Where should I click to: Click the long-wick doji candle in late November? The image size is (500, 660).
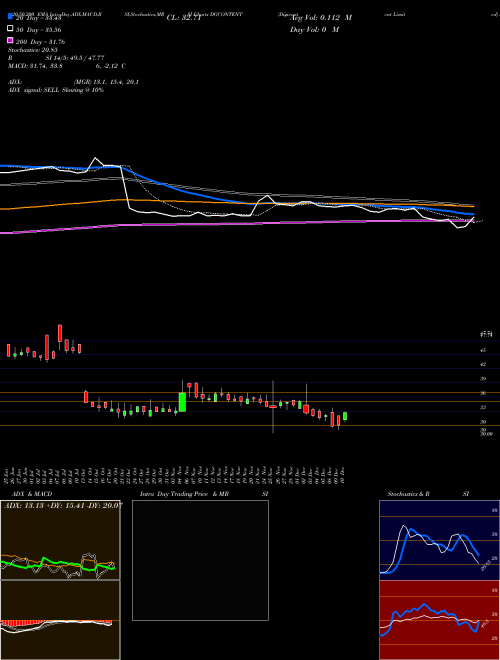pyautogui.click(x=273, y=406)
